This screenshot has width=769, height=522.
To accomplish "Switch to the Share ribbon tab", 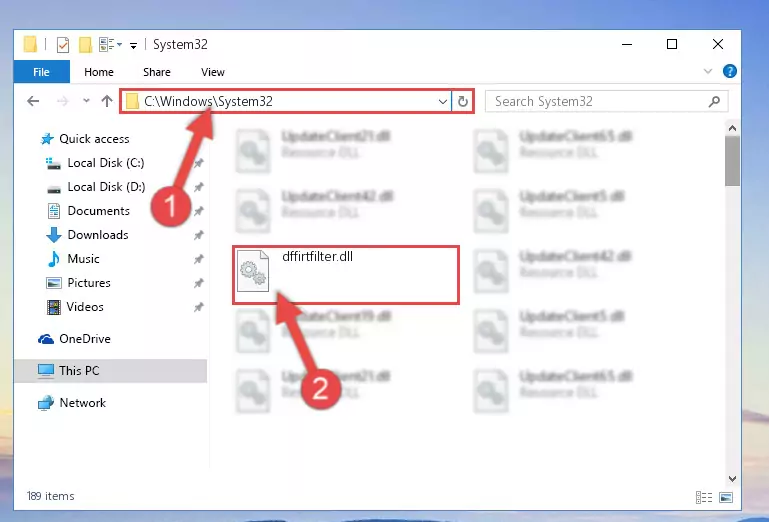I will (x=157, y=72).
